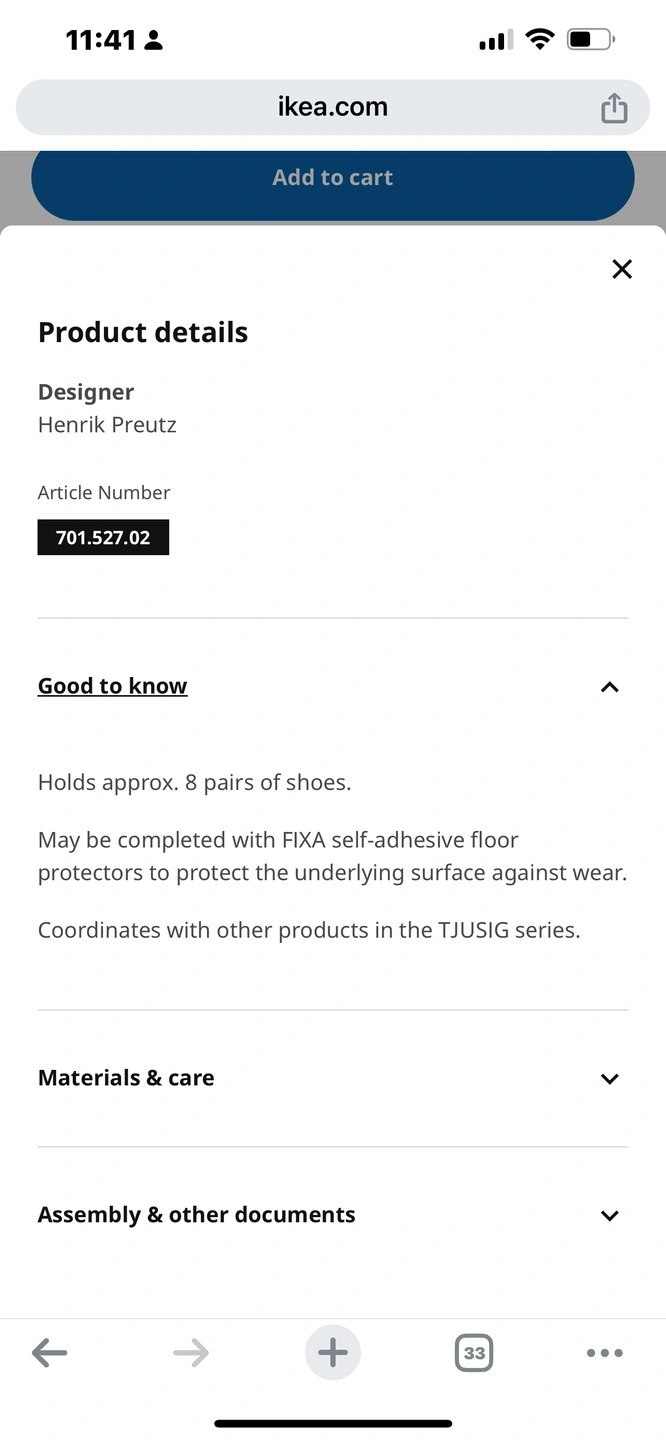Expand Assembly & other documents chevron
Image resolution: width=666 pixels, height=1440 pixels.
coord(609,1216)
